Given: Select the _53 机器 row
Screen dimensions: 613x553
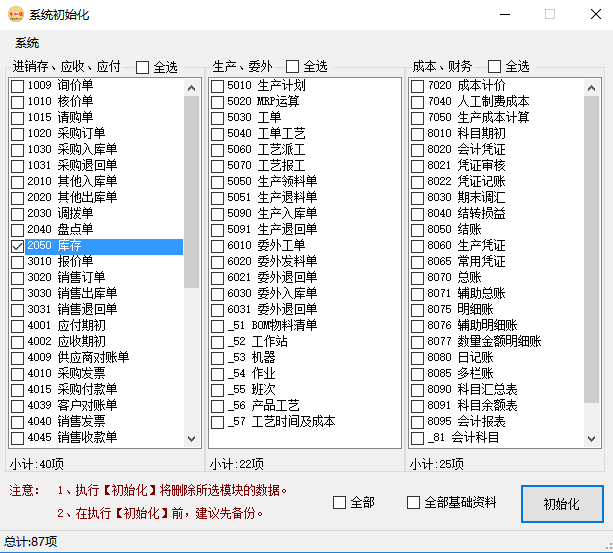Looking at the screenshot, I should tap(305, 358).
